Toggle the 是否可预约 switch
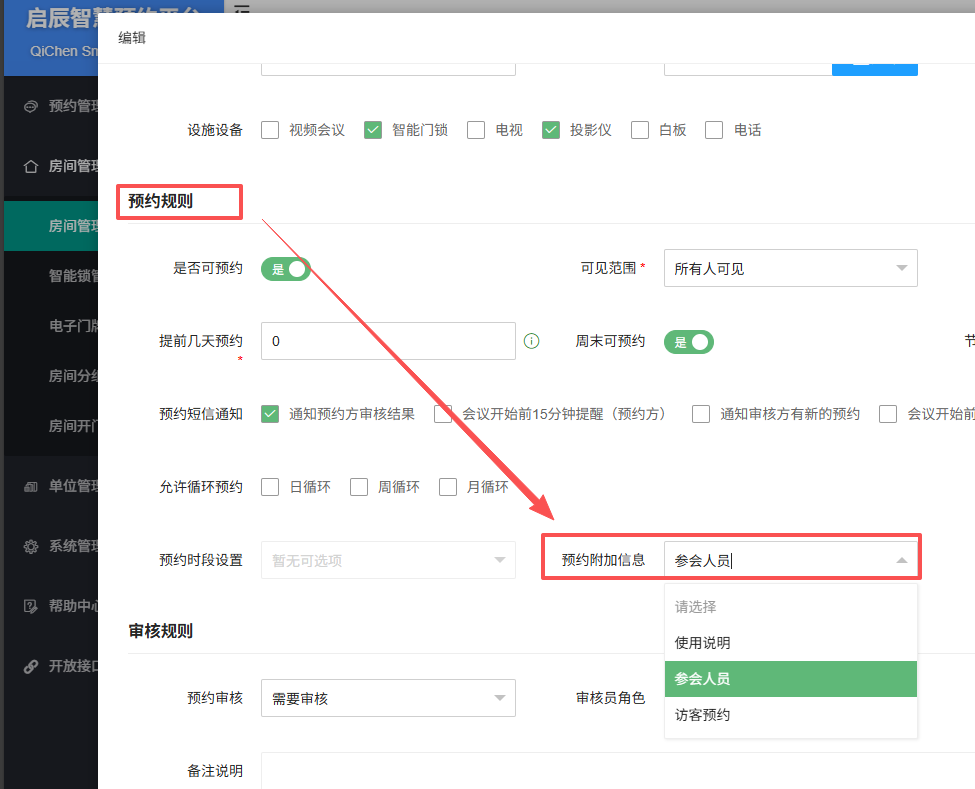Image resolution: width=975 pixels, height=789 pixels. point(286,269)
